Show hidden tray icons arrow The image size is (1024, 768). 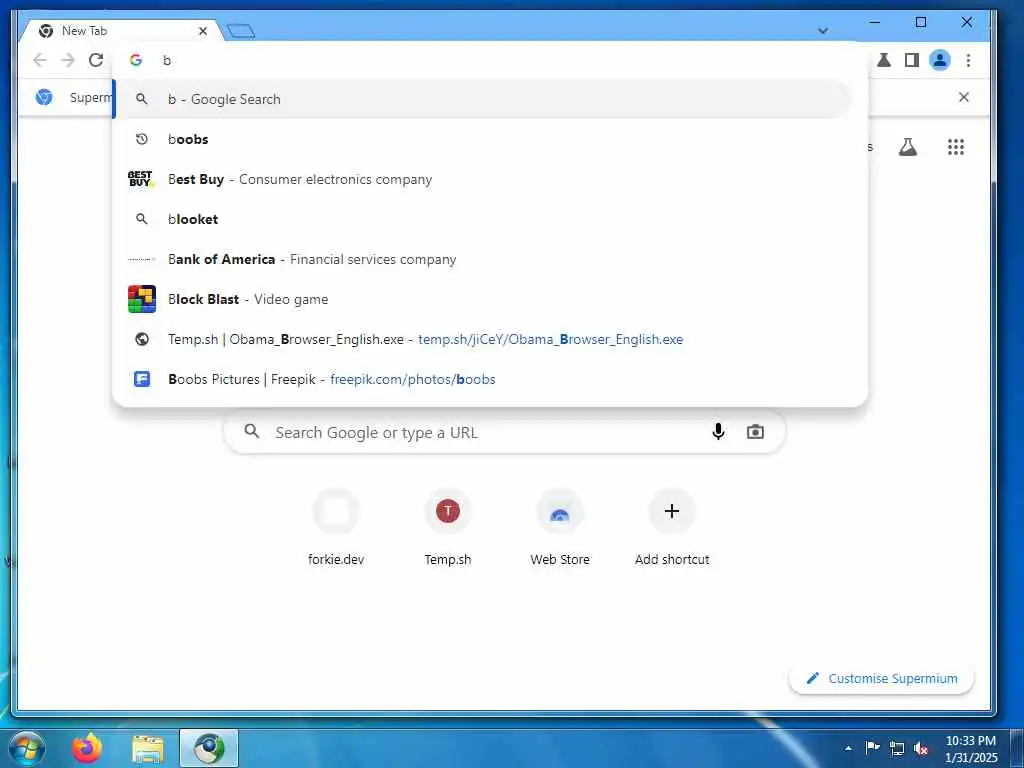pyautogui.click(x=848, y=748)
